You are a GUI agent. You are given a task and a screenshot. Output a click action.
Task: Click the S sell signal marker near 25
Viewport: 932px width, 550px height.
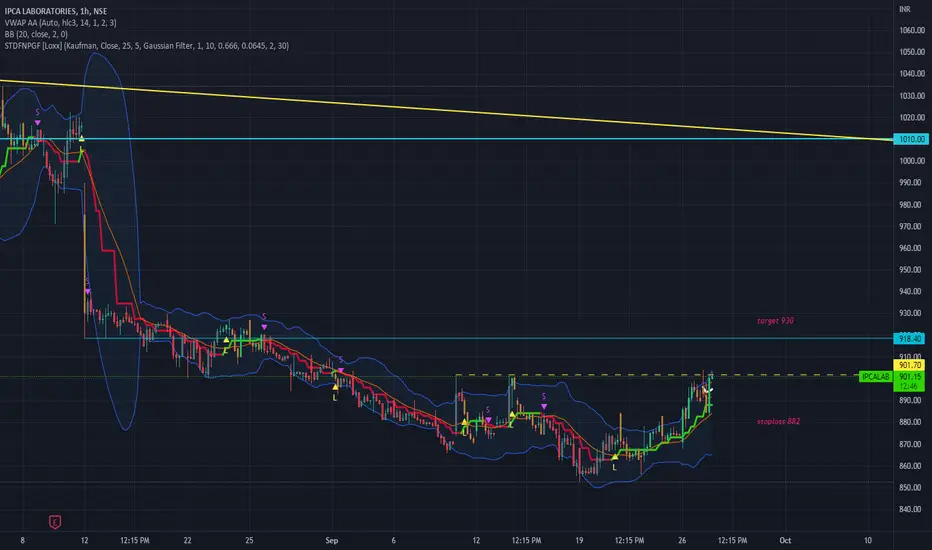[x=264, y=322]
